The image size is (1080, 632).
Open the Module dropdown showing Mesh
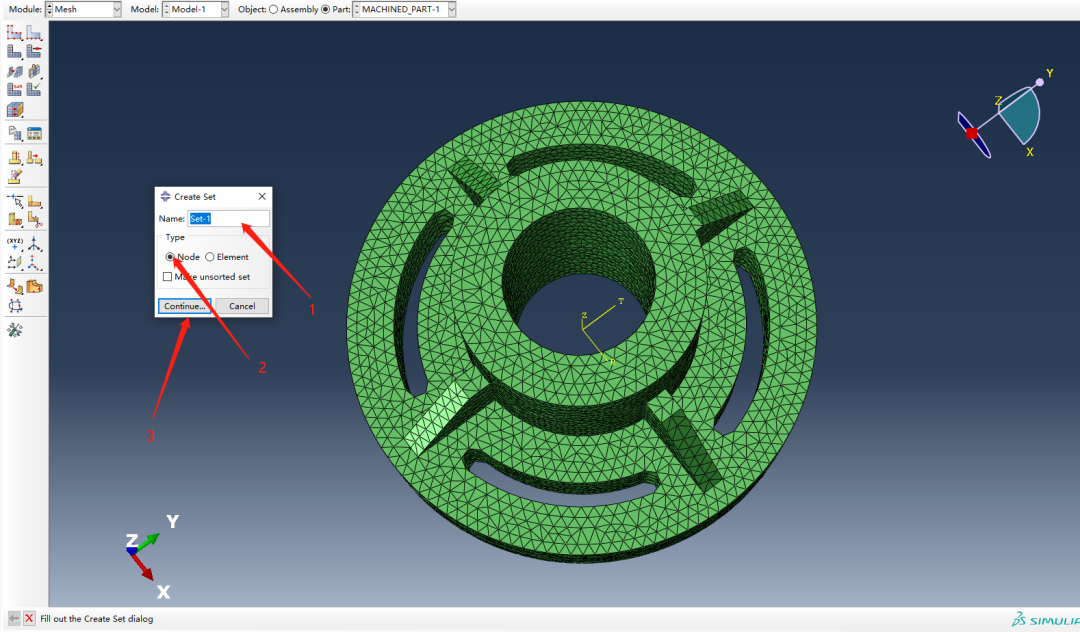click(x=85, y=9)
